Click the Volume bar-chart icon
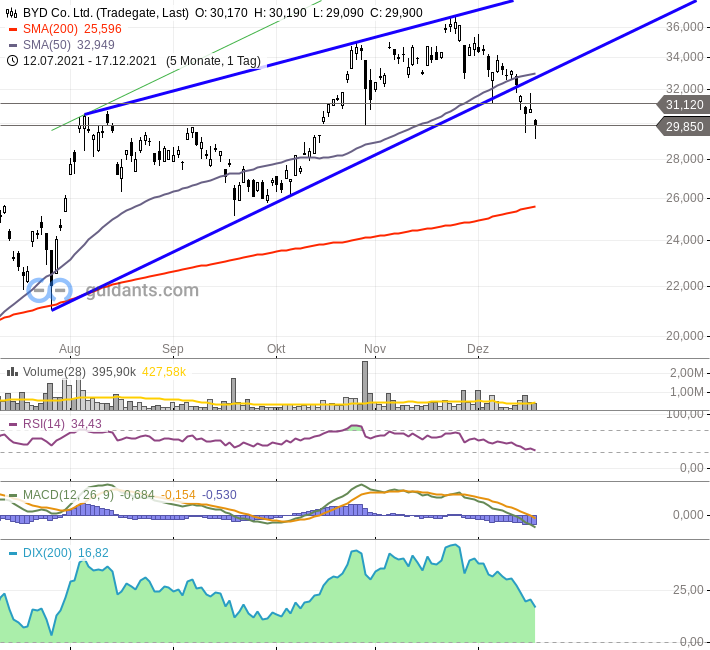 [12, 372]
